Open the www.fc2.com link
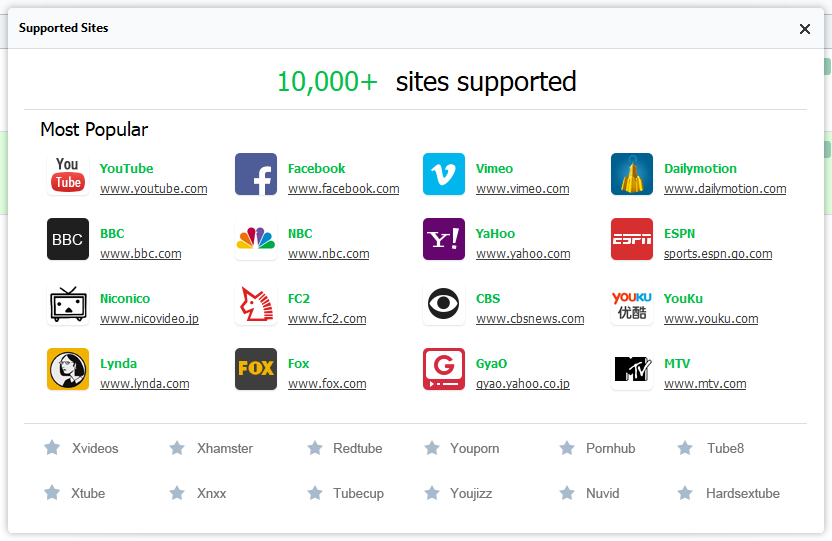Viewport: 832px width, 541px height. (x=327, y=319)
